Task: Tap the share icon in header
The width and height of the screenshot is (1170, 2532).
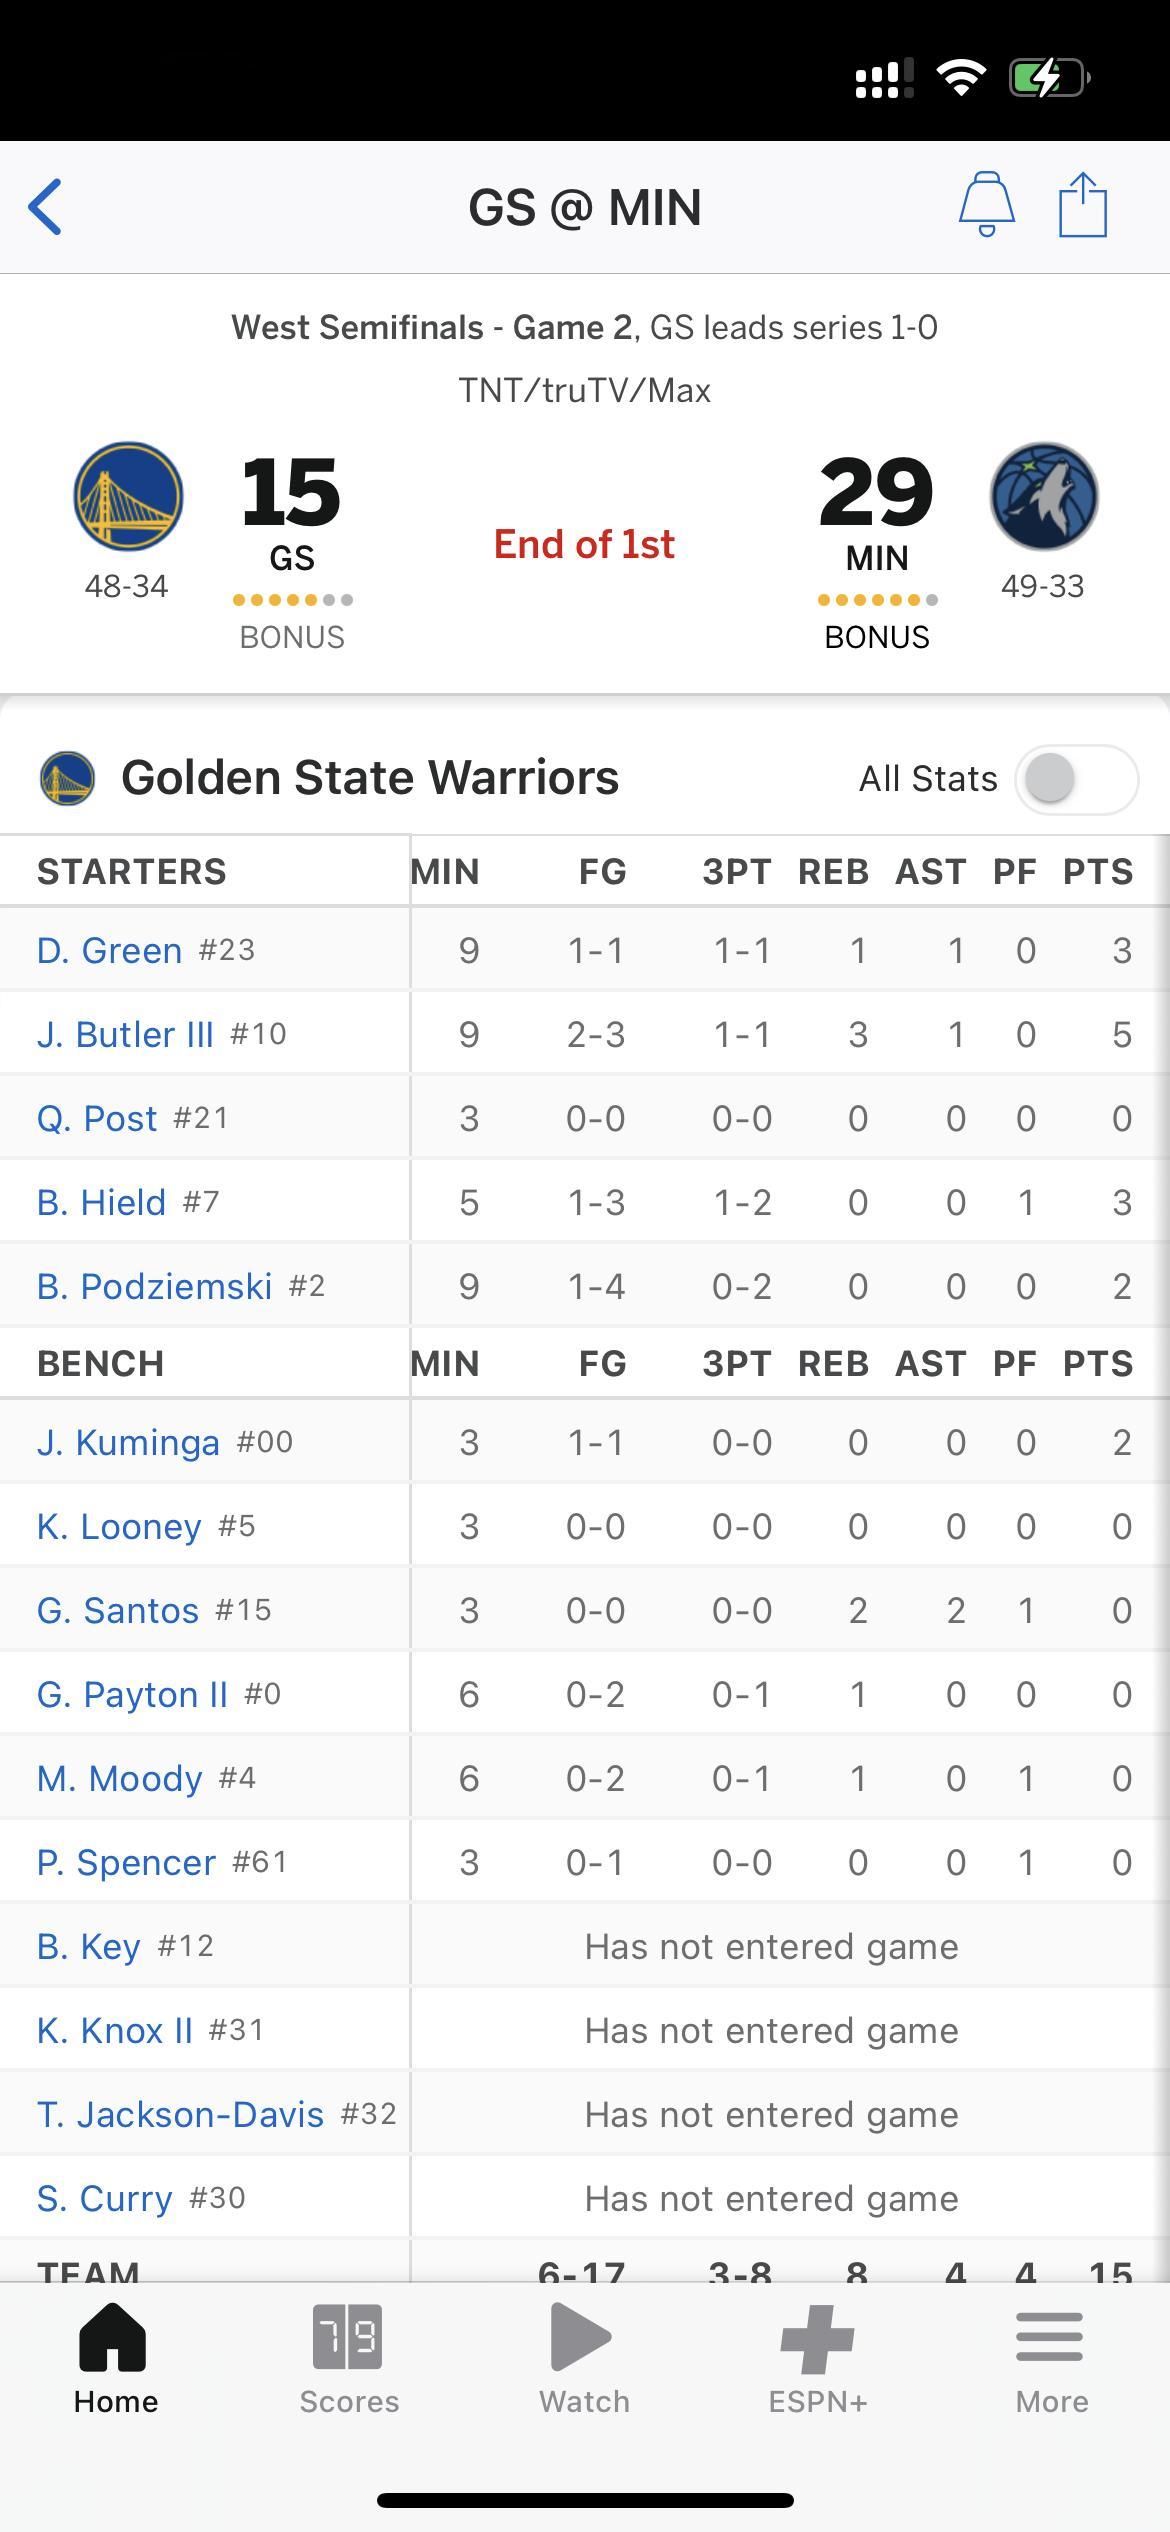Action: pos(1083,204)
